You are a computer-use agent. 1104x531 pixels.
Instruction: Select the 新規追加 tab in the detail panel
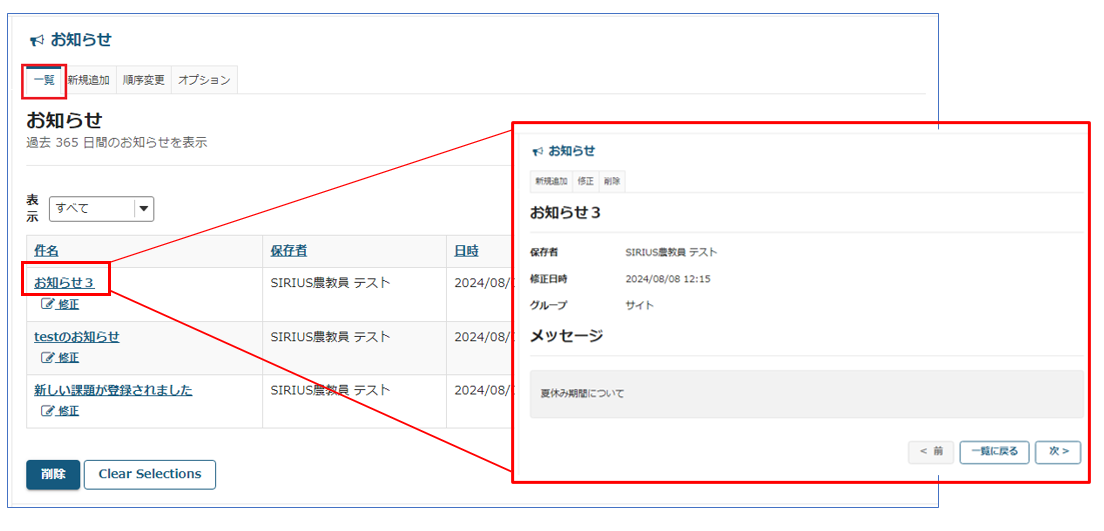pos(551,181)
